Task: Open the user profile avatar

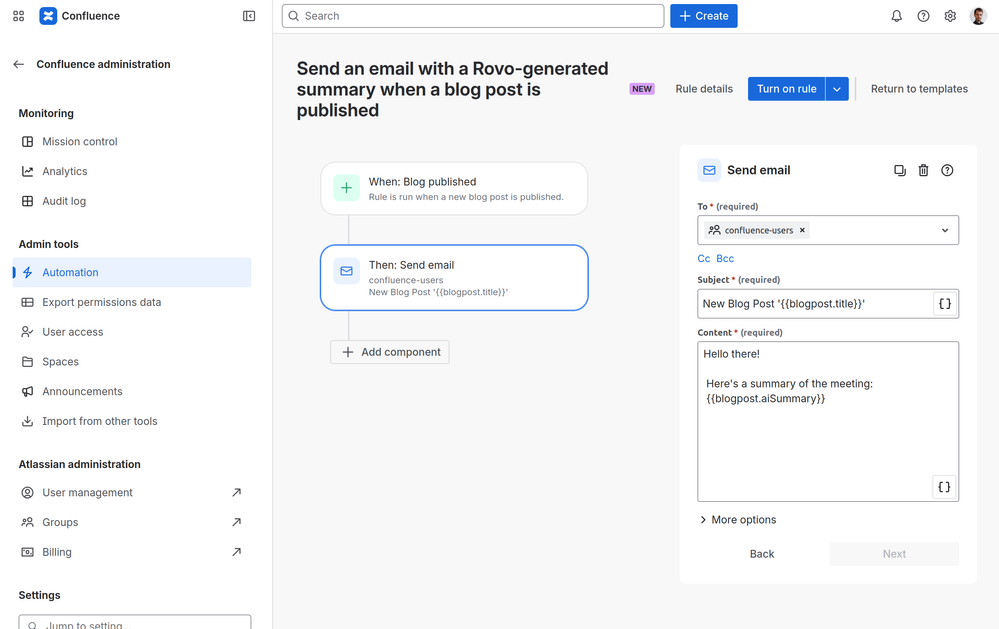Action: click(x=978, y=16)
